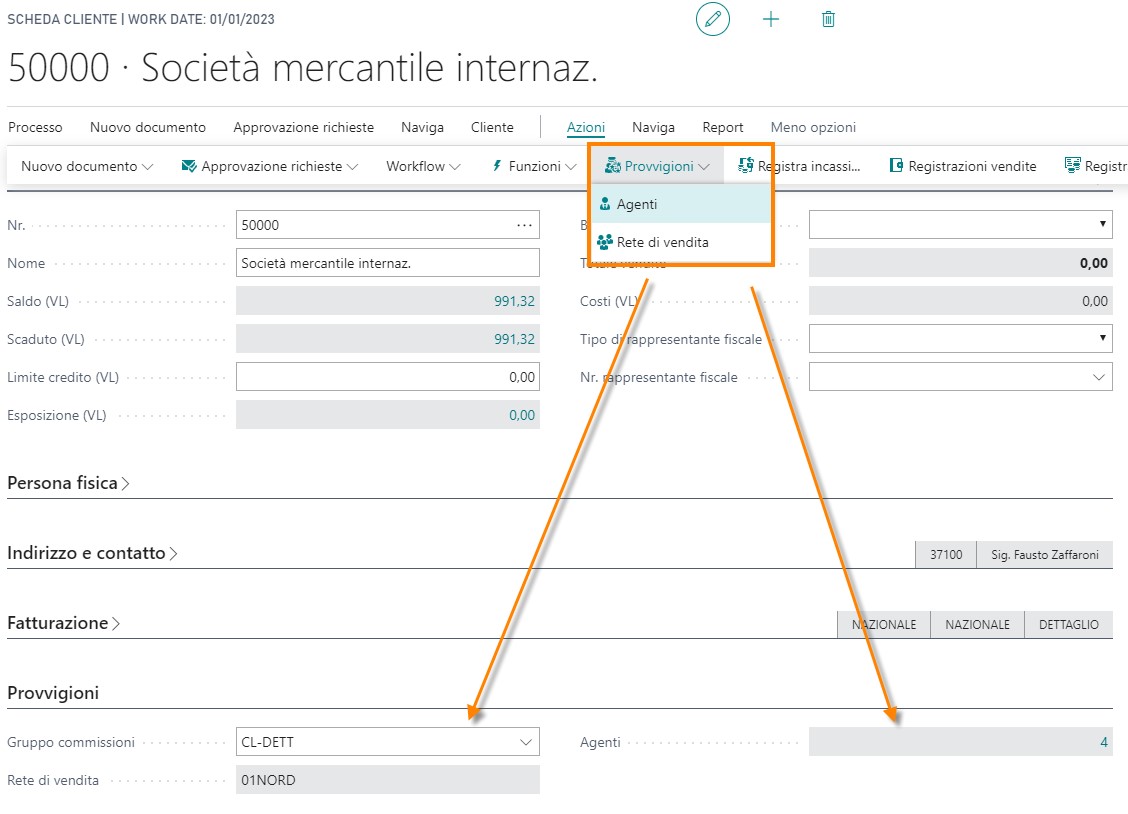1128x814 pixels.
Task: Select Agenti from the Provvigioni menu
Action: click(636, 204)
